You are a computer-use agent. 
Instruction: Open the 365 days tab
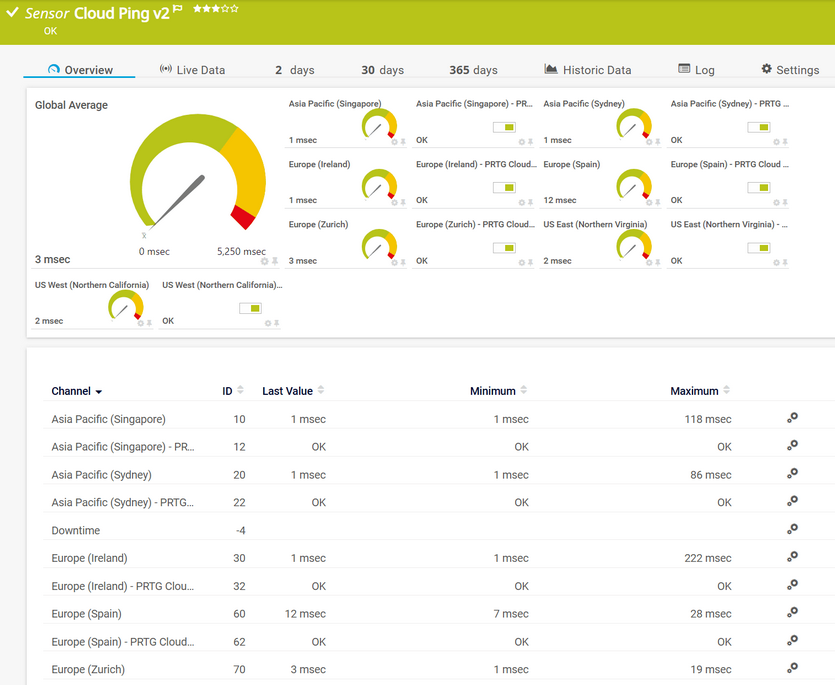pos(473,70)
